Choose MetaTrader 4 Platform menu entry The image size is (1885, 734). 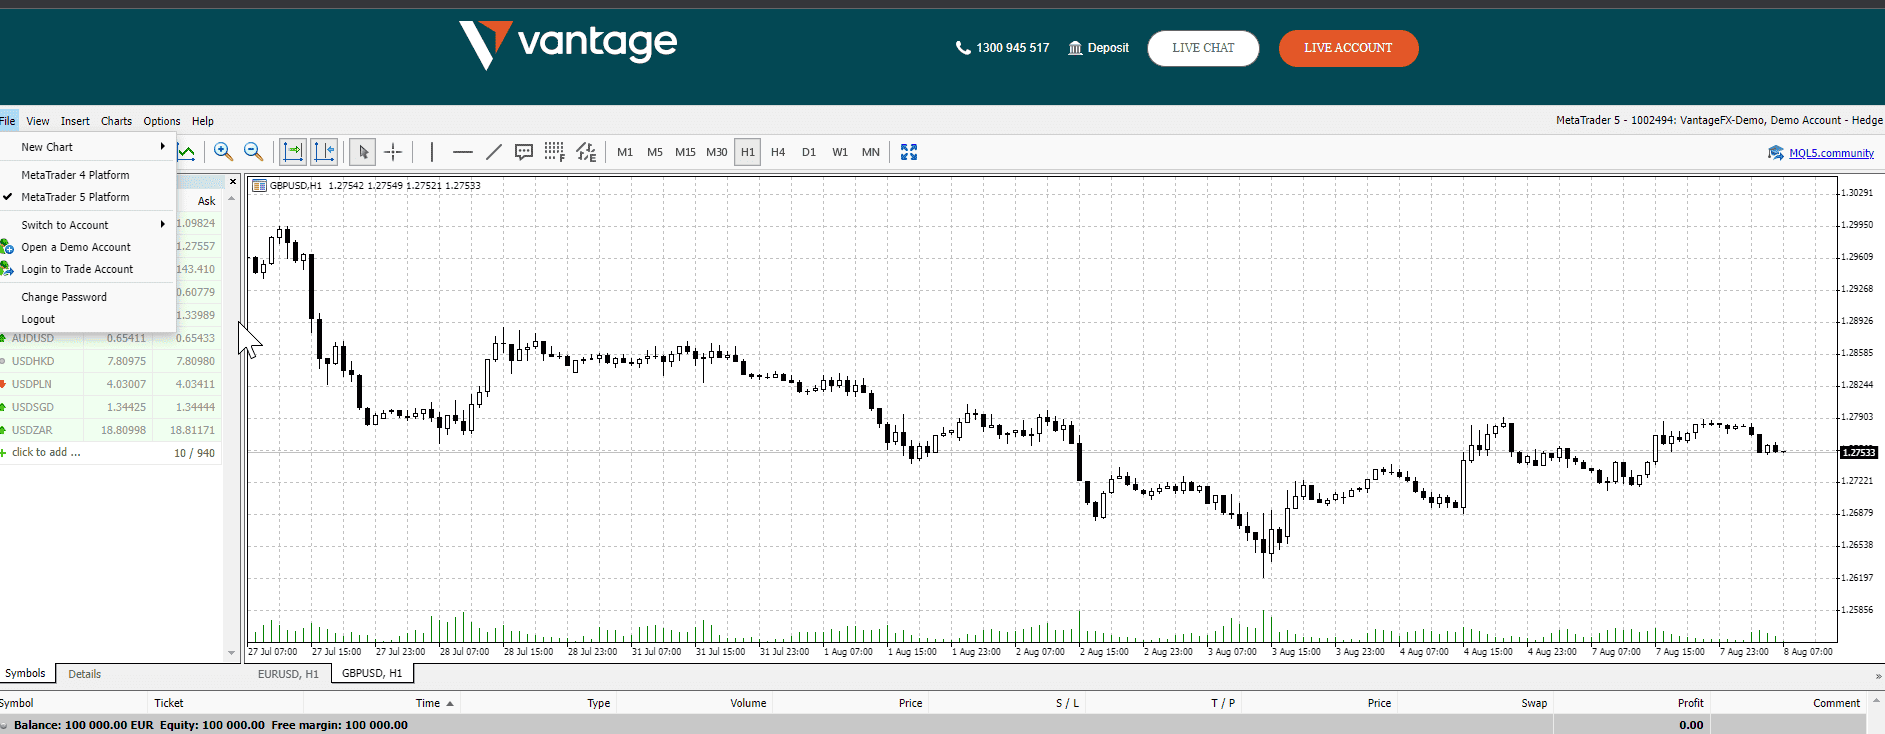coord(88,175)
